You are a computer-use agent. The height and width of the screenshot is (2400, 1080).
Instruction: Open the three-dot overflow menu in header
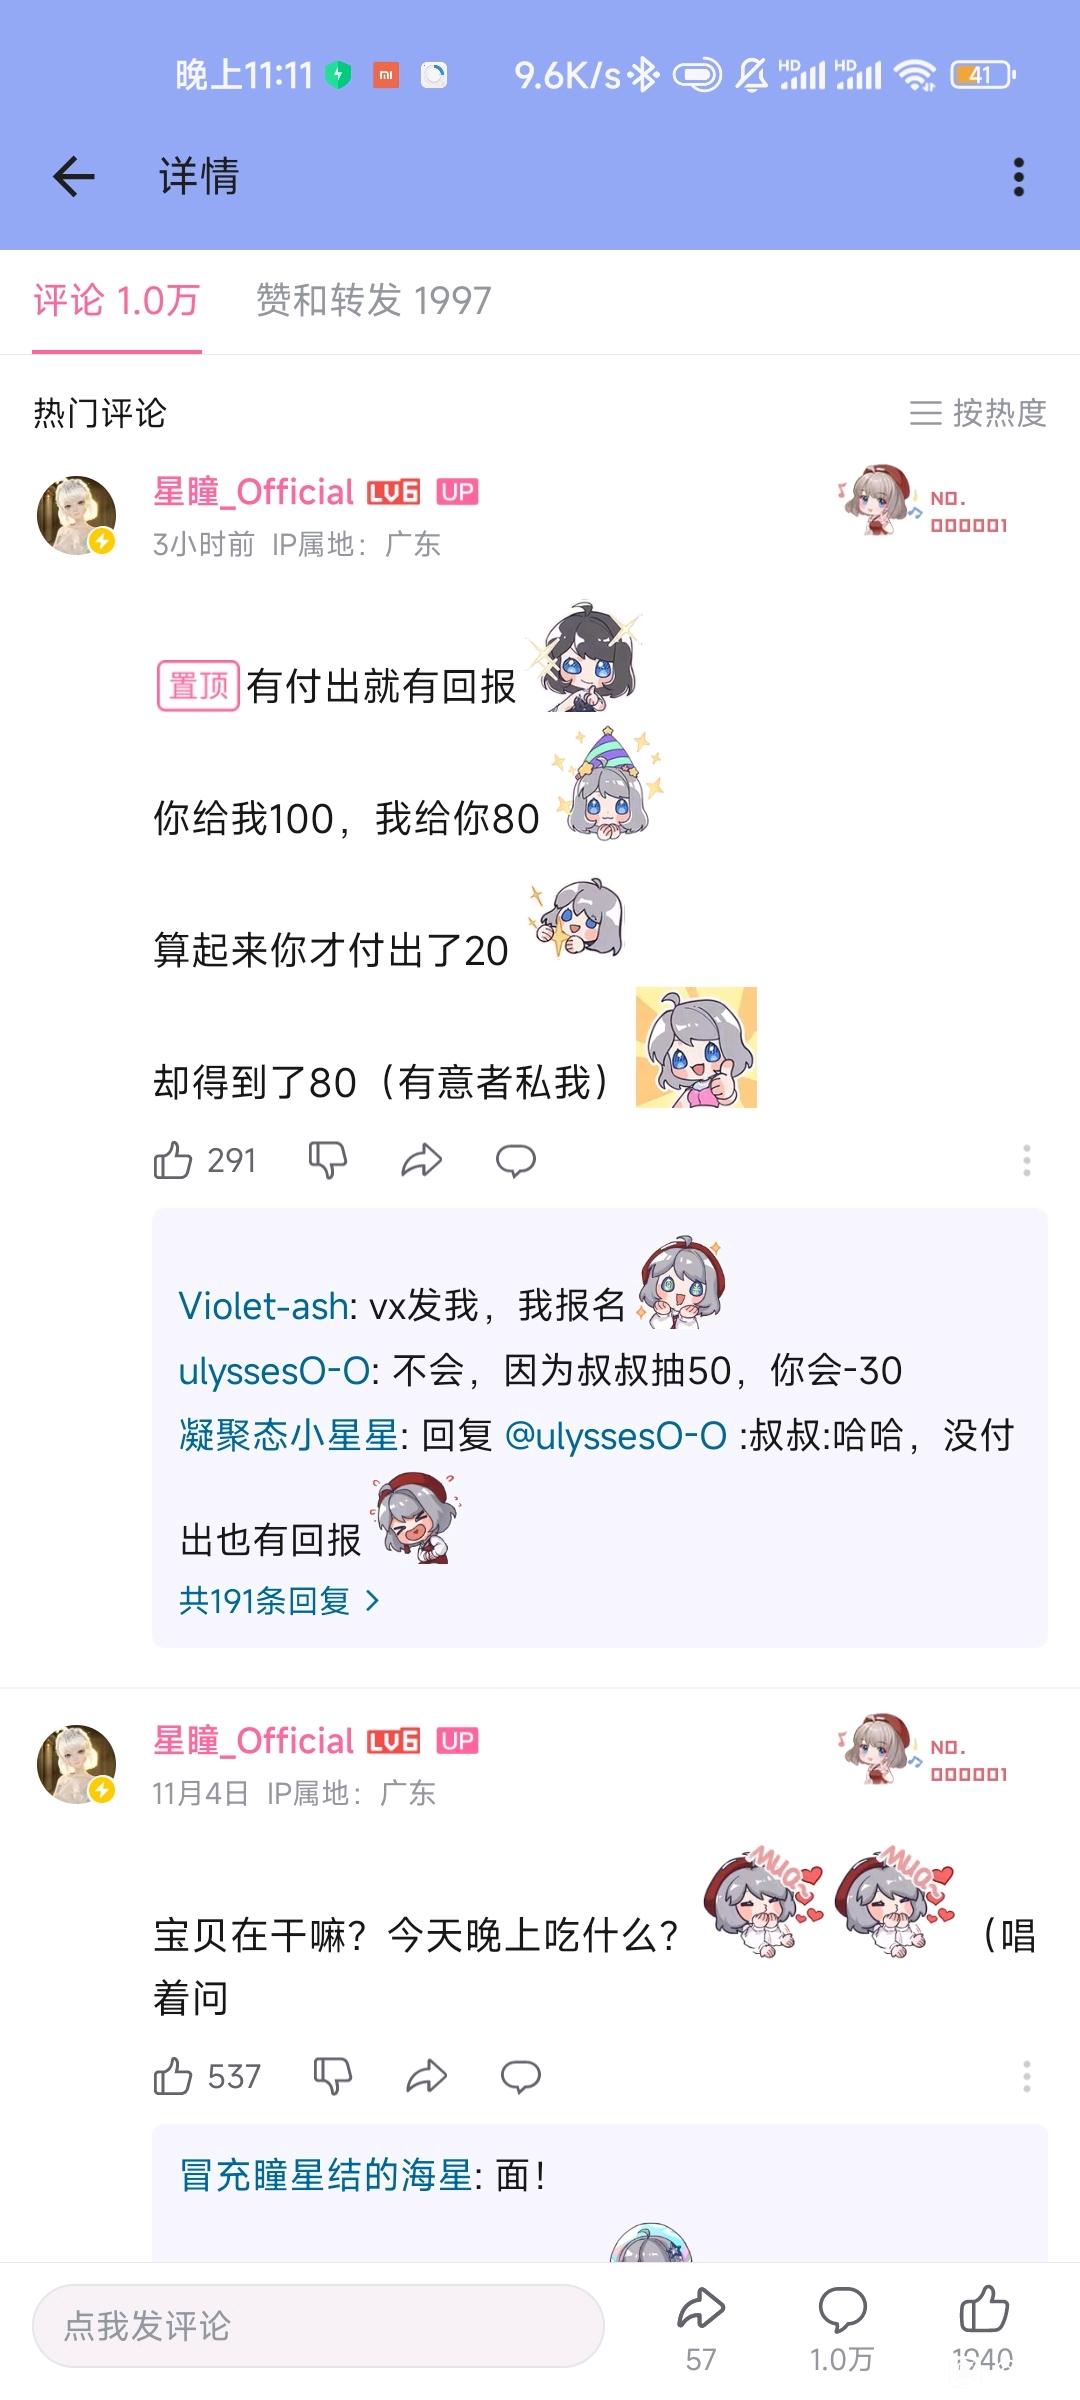pyautogui.click(x=1018, y=177)
